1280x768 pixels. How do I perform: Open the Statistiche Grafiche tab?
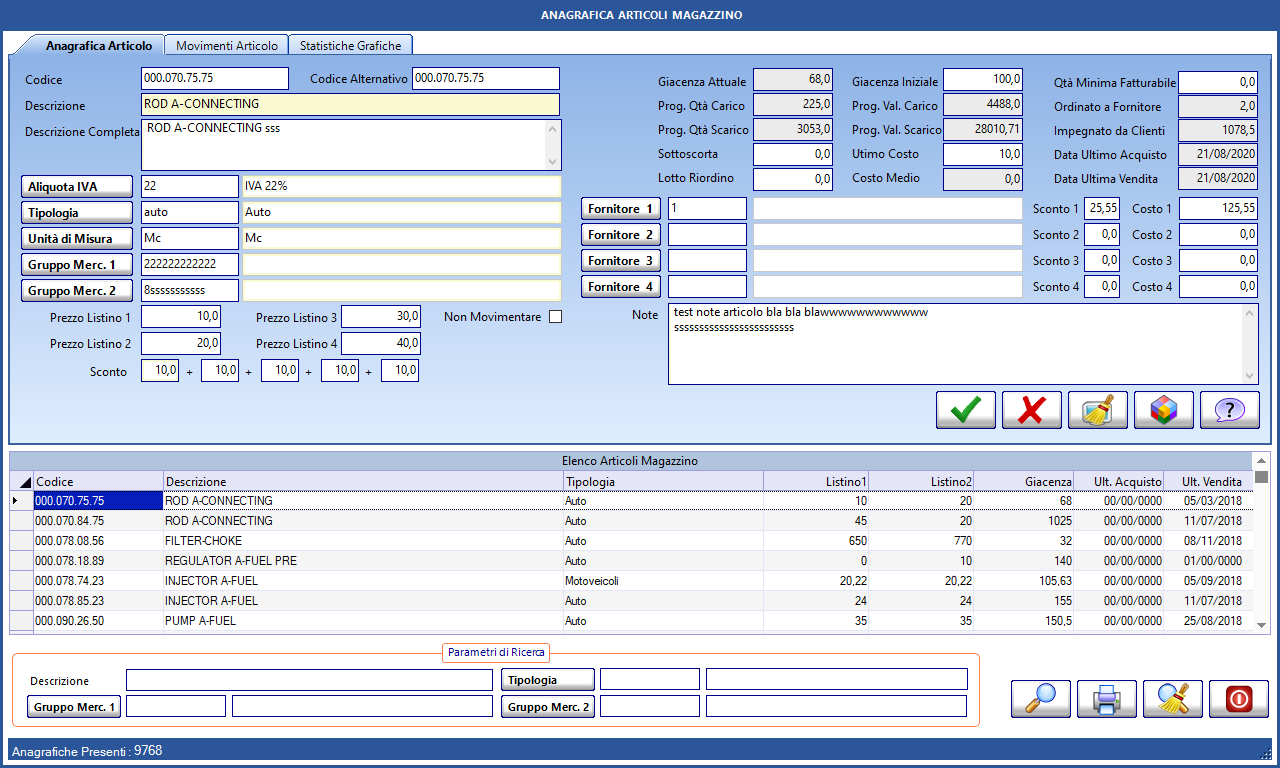[350, 45]
